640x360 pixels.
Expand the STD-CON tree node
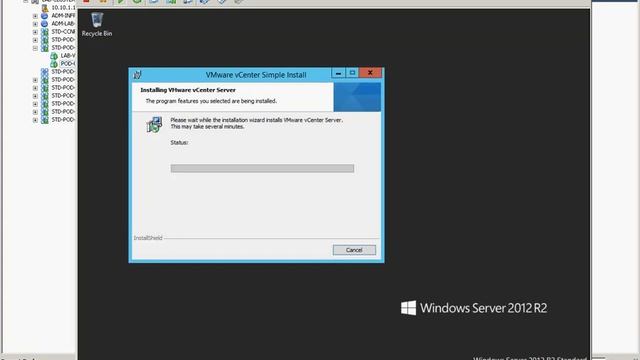[35, 32]
